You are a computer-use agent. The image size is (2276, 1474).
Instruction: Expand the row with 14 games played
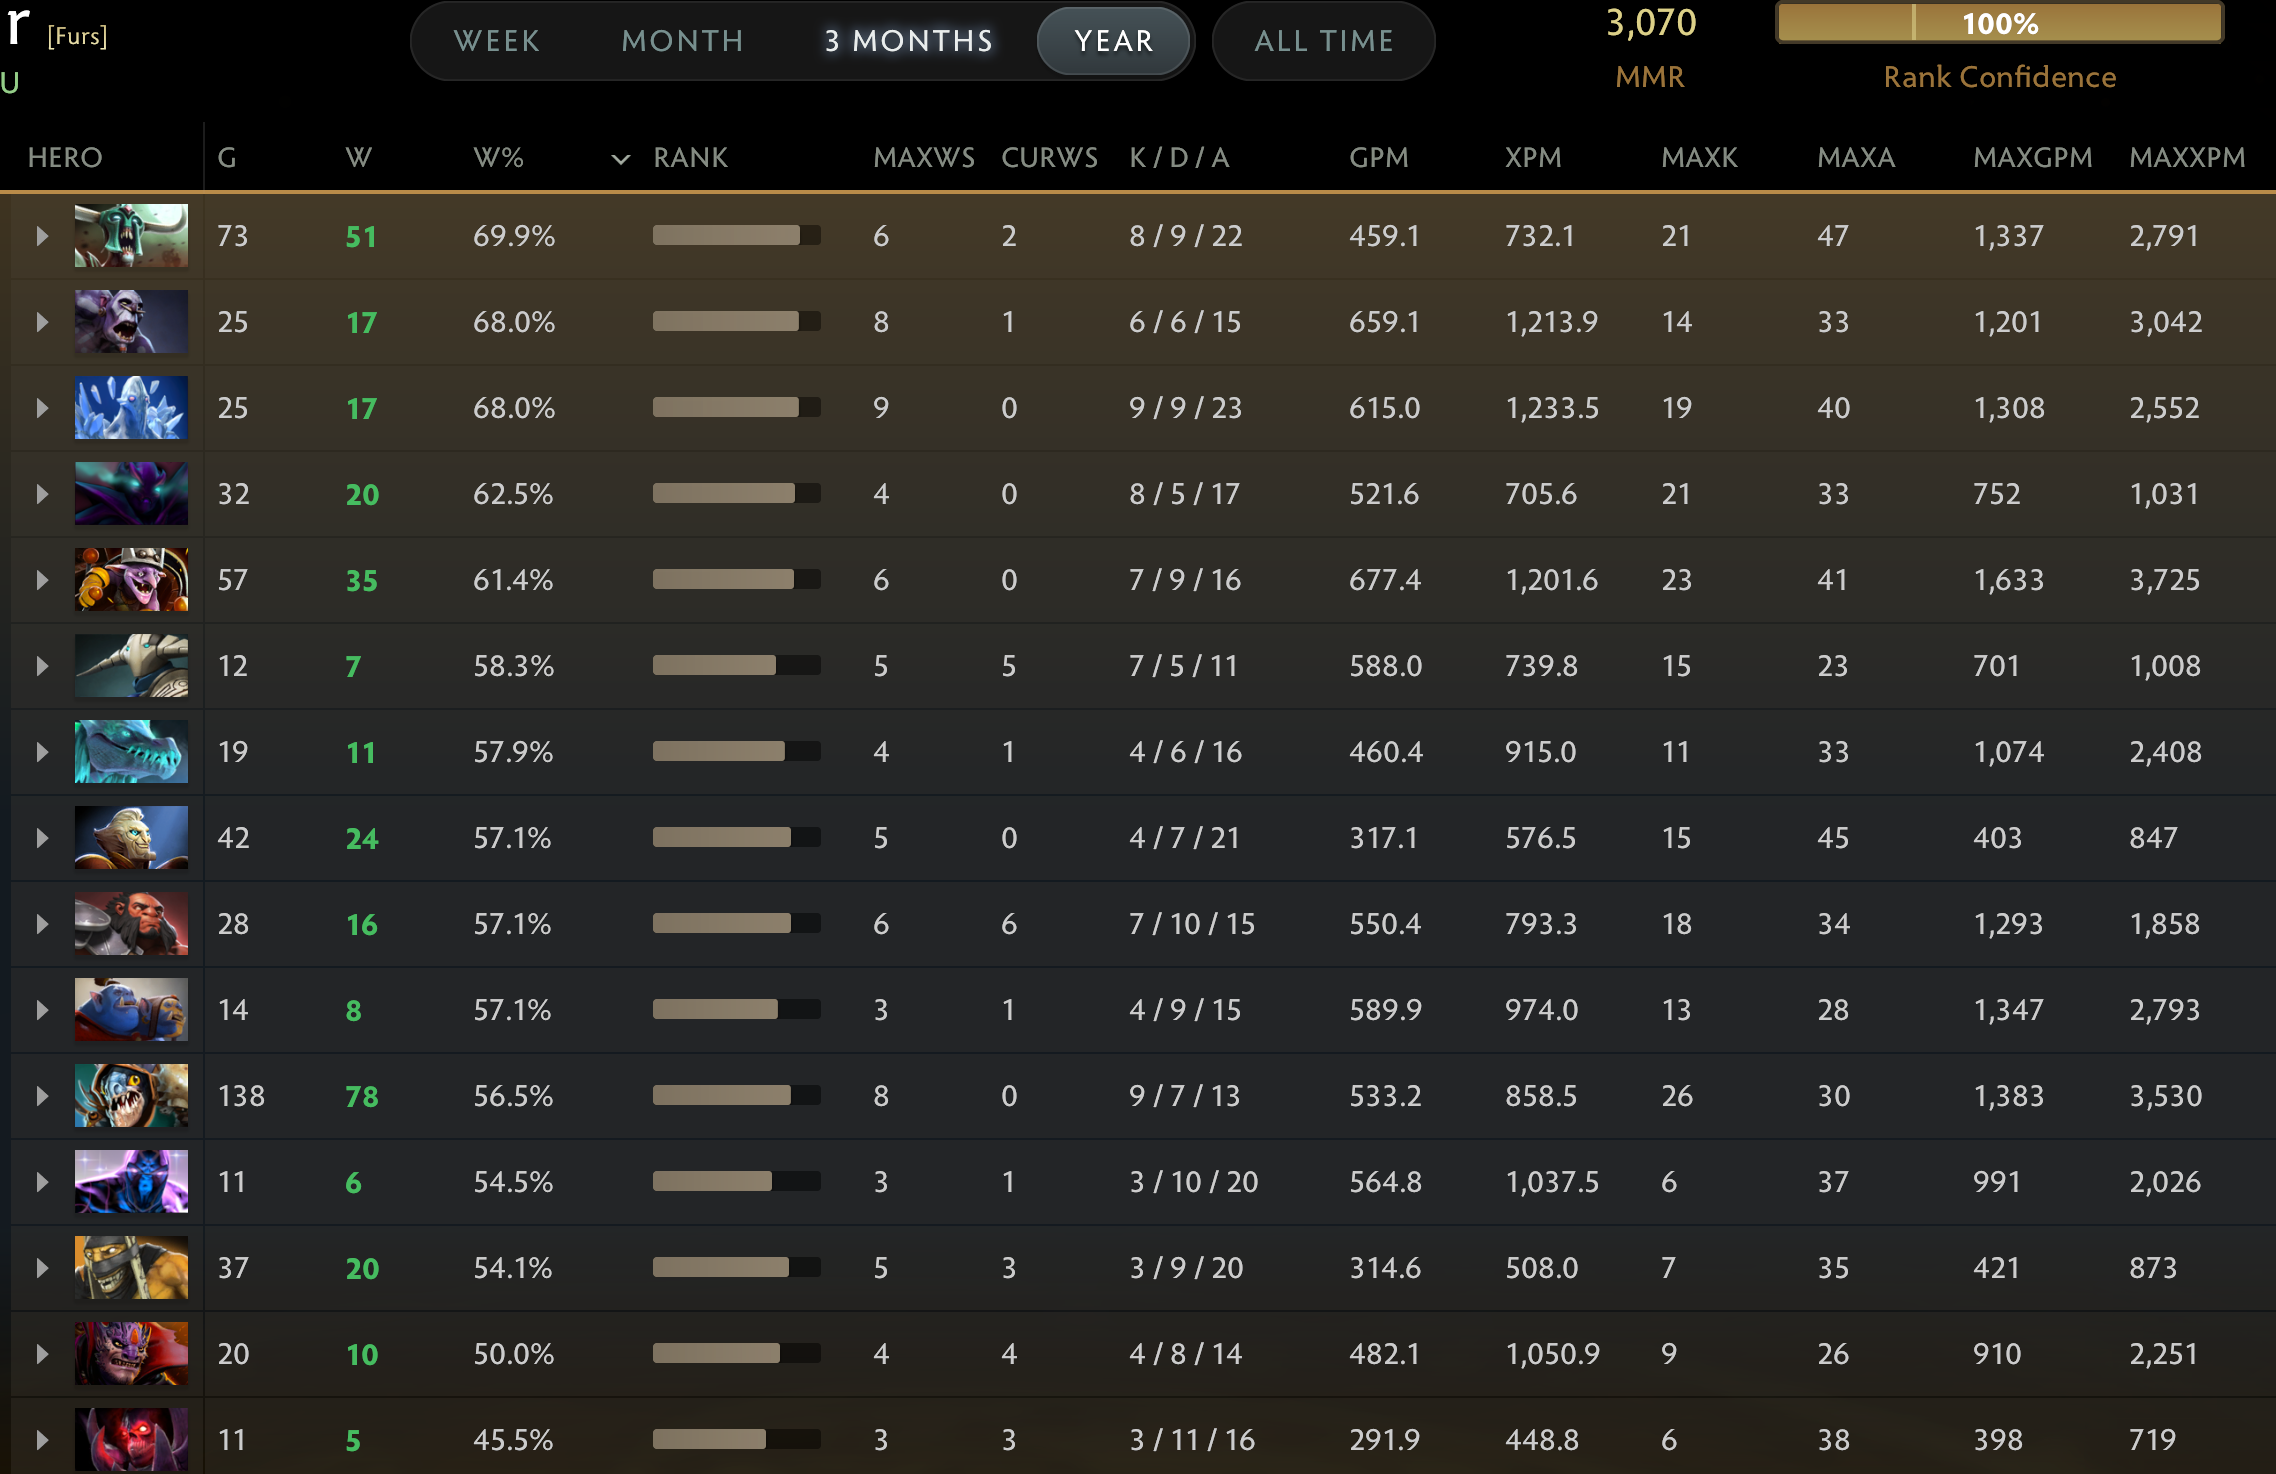42,1010
